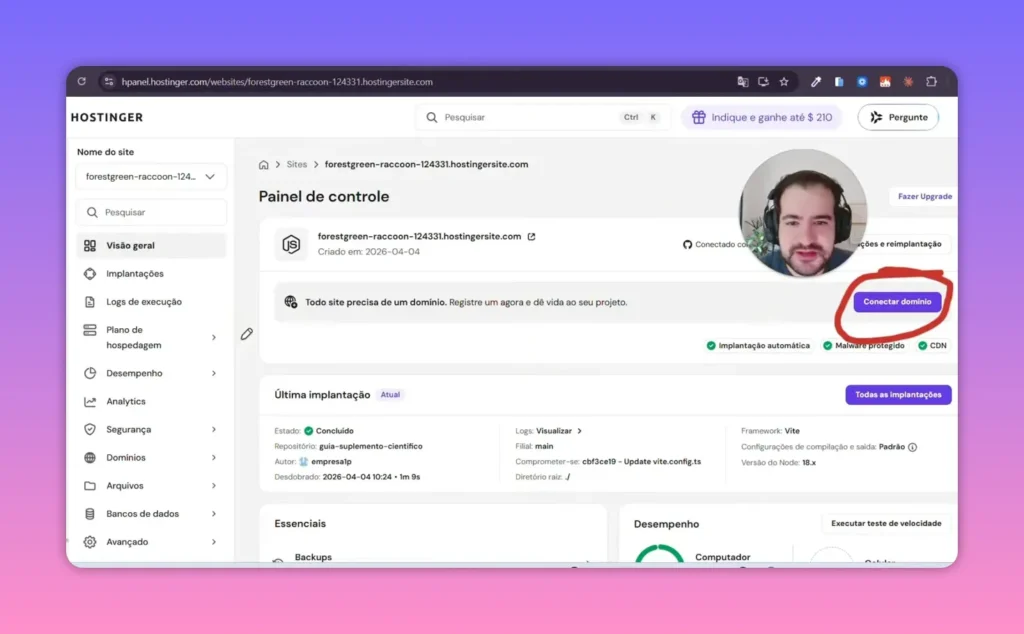
Task: Open the site name dropdown selector
Action: (151, 177)
